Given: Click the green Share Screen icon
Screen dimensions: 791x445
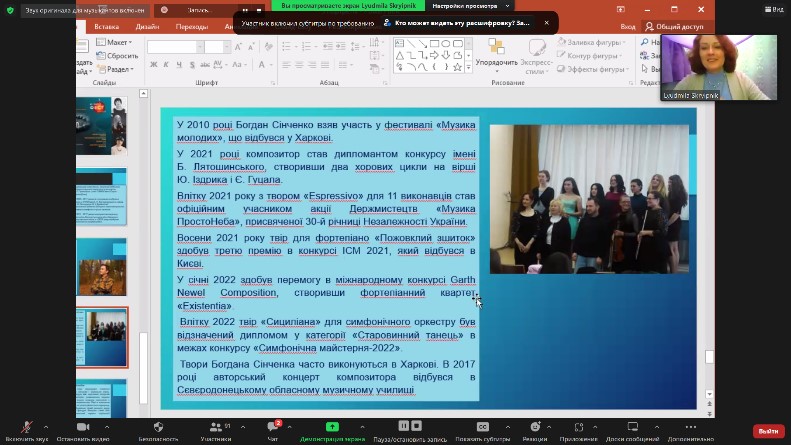Looking at the screenshot, I should 332,427.
